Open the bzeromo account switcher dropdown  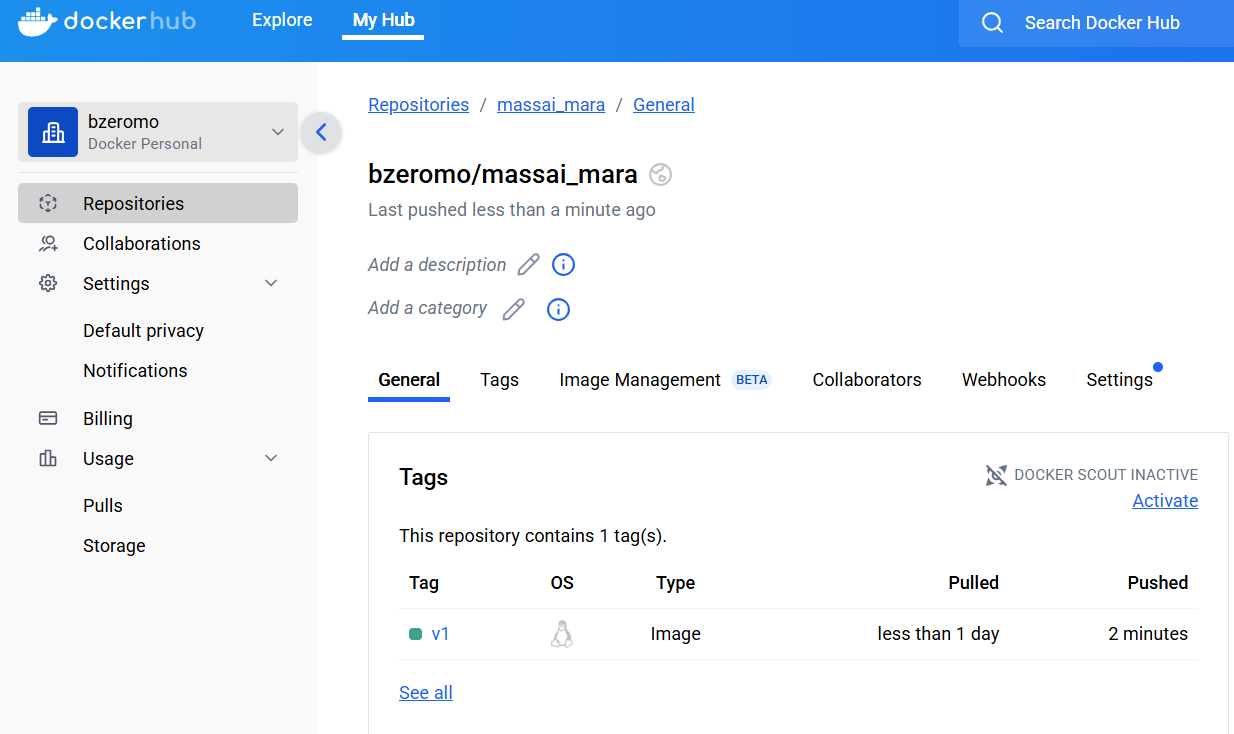point(158,132)
